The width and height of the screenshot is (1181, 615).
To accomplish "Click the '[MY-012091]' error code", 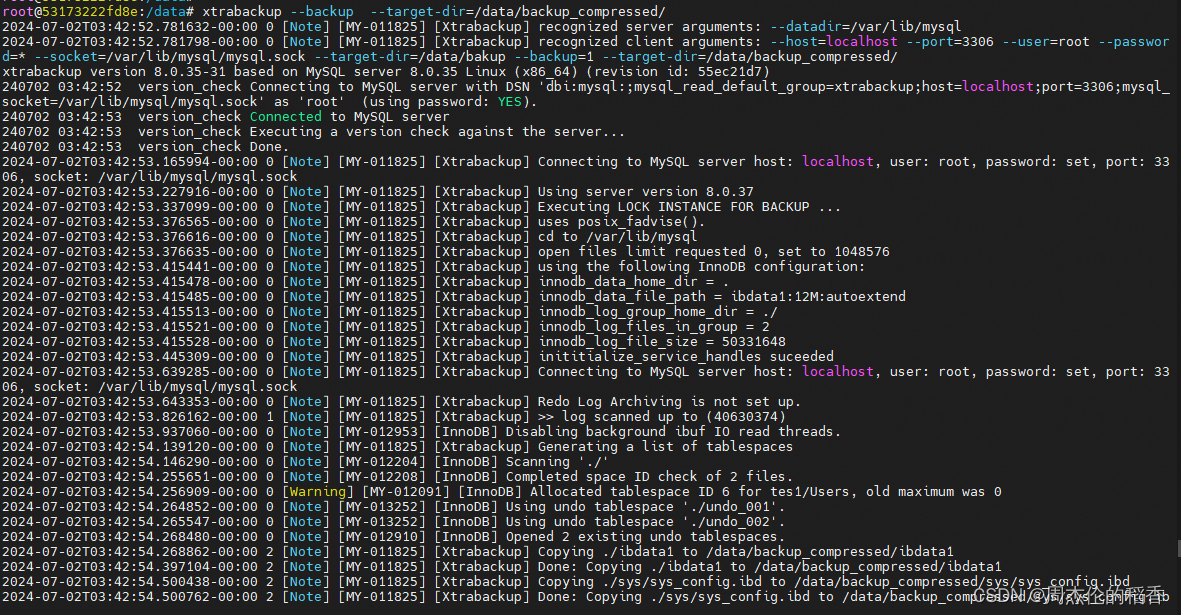I will coord(406,494).
